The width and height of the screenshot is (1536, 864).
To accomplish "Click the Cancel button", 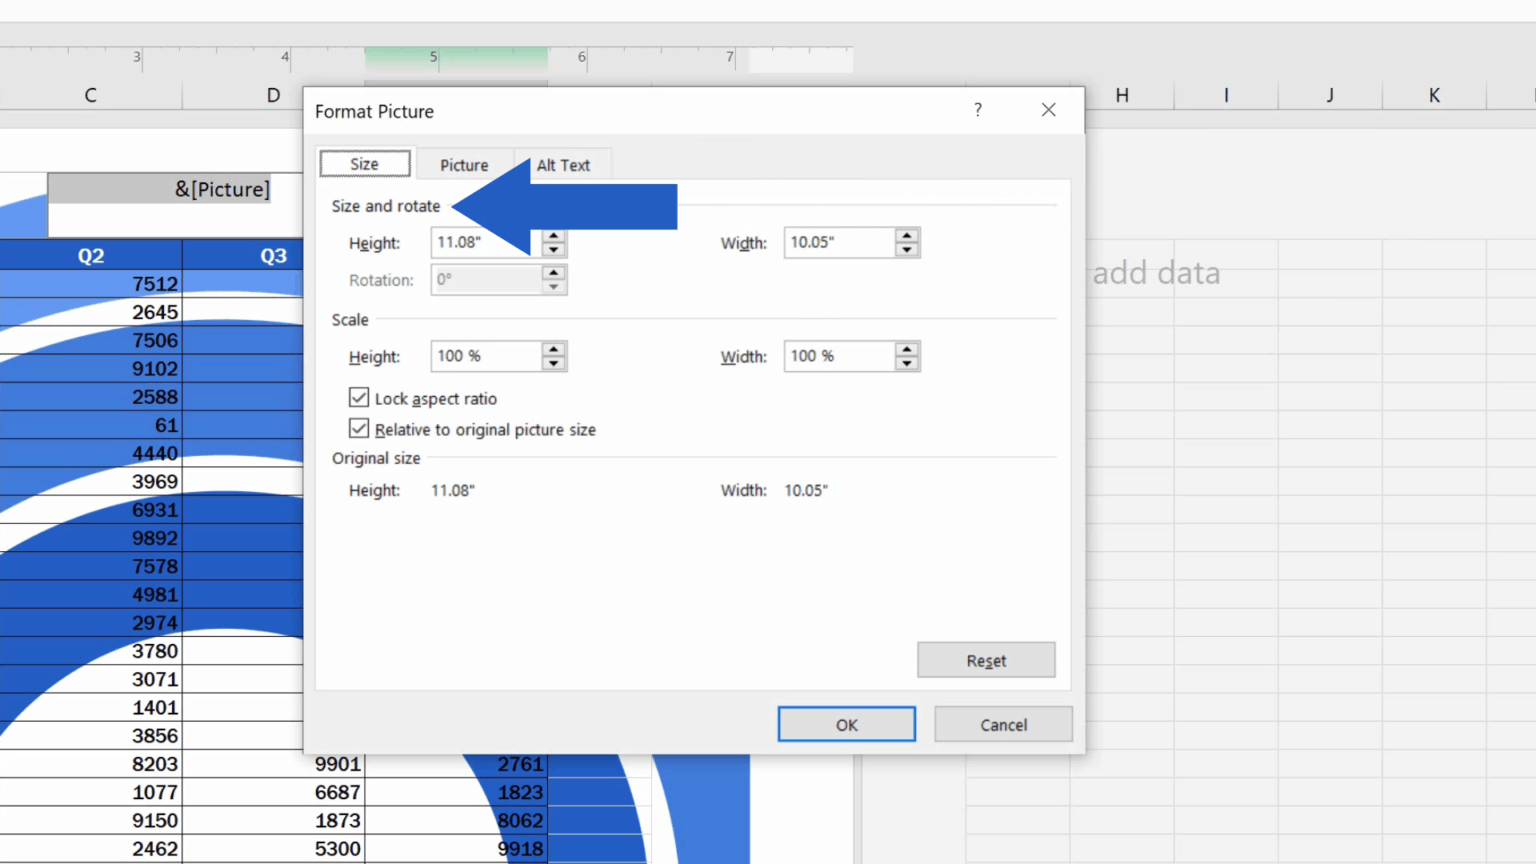I will point(1002,724).
